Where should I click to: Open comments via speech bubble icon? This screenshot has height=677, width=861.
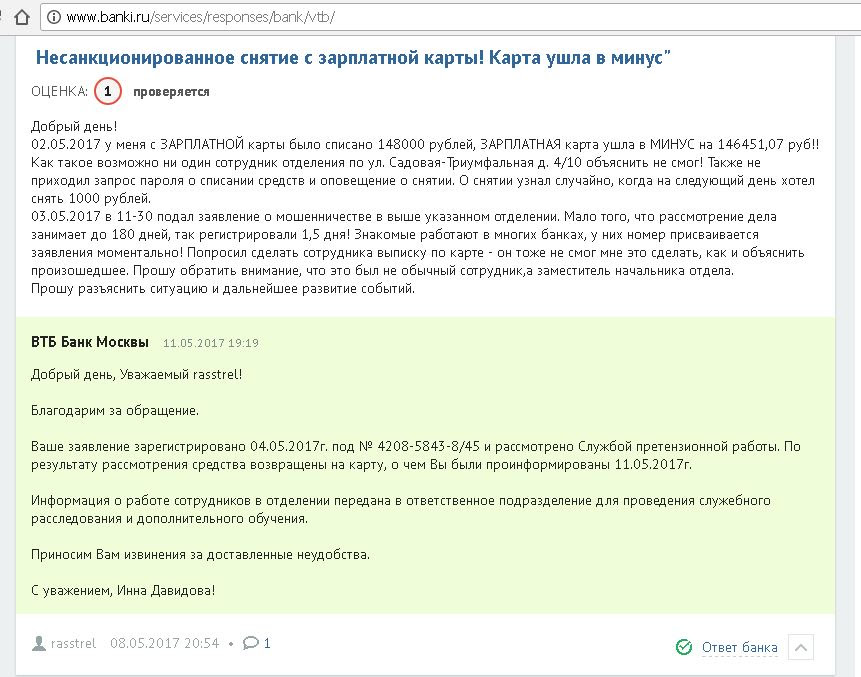tap(250, 642)
